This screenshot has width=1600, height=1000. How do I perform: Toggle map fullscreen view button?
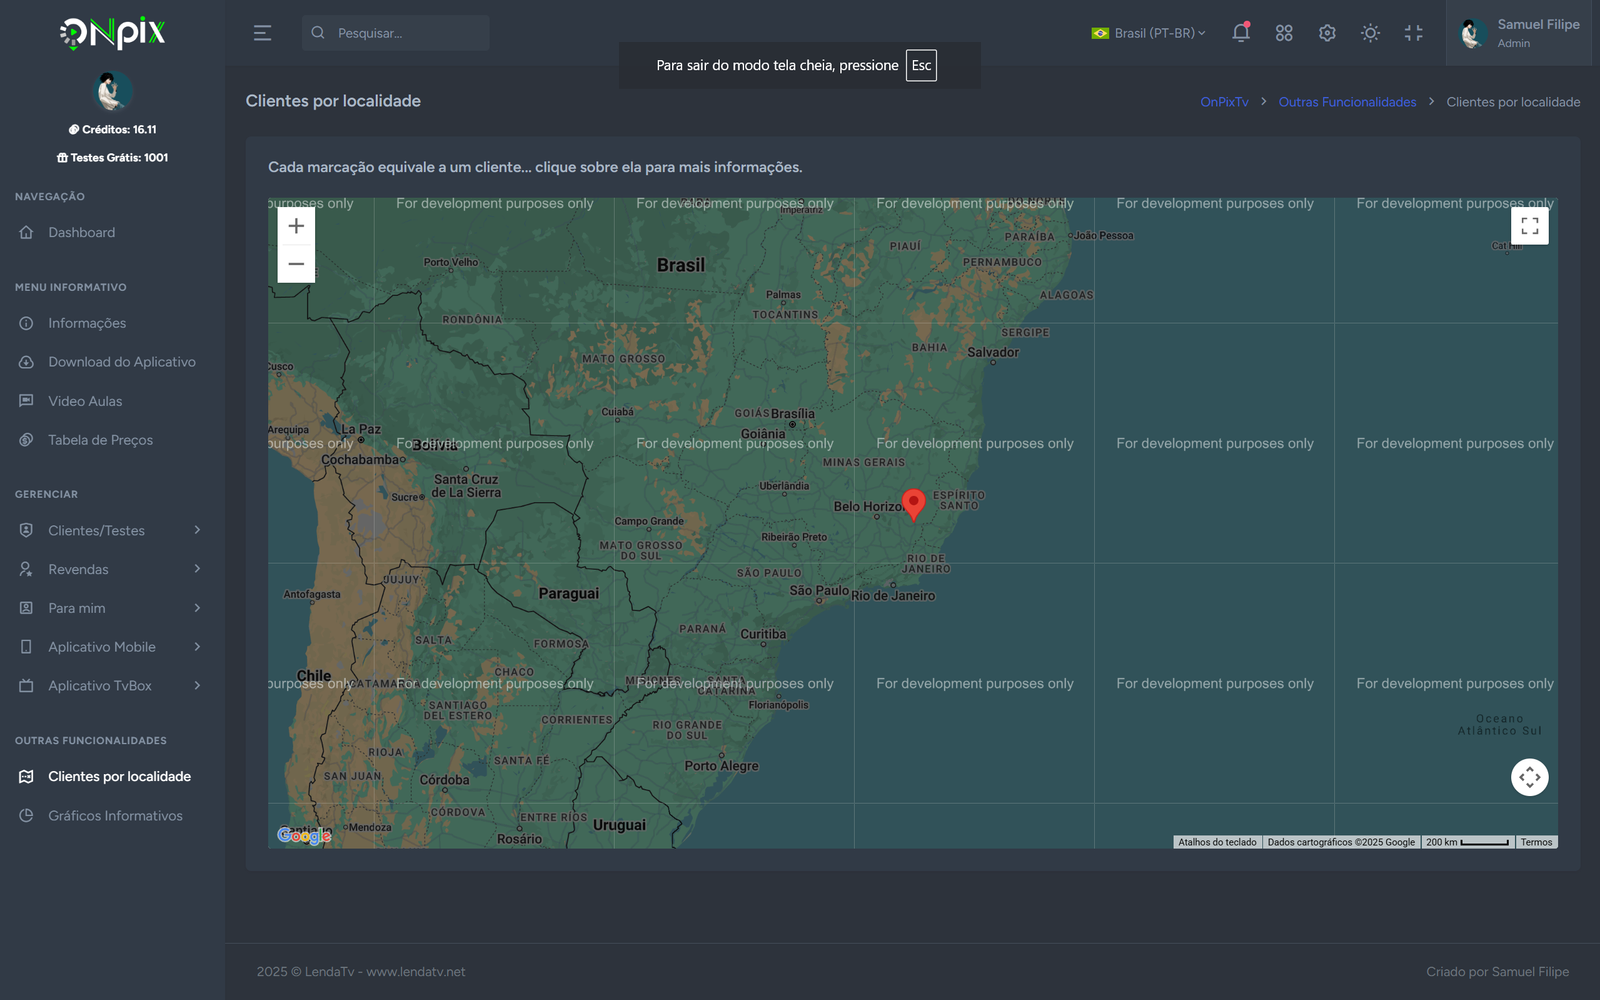[1530, 226]
